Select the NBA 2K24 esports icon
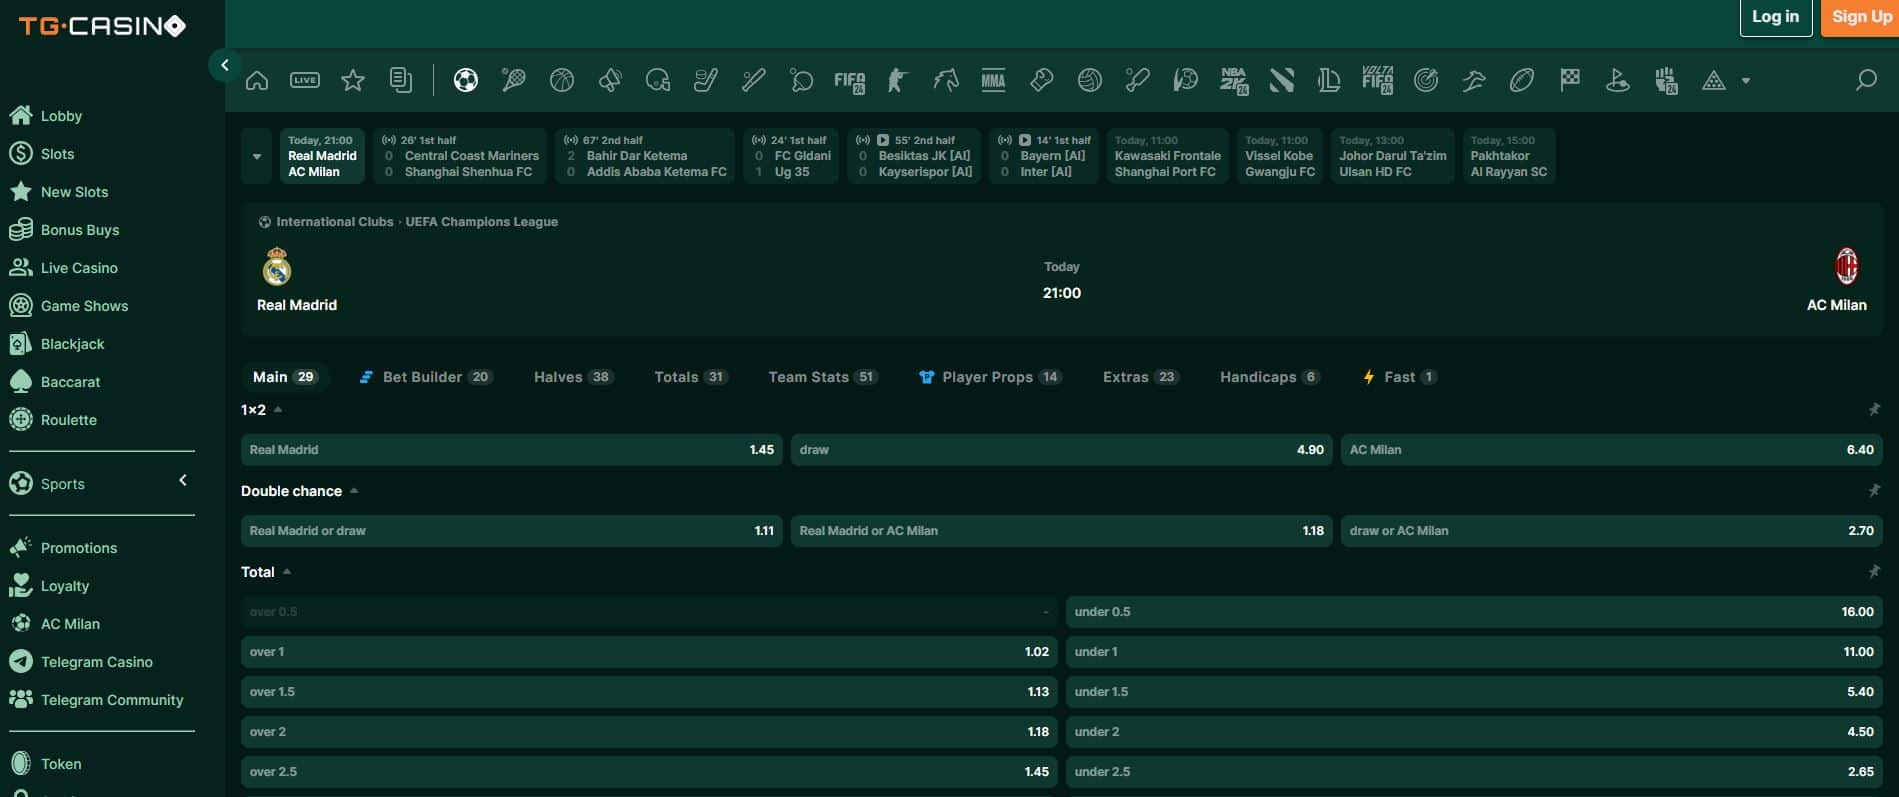Image resolution: width=1899 pixels, height=797 pixels. (x=1234, y=81)
